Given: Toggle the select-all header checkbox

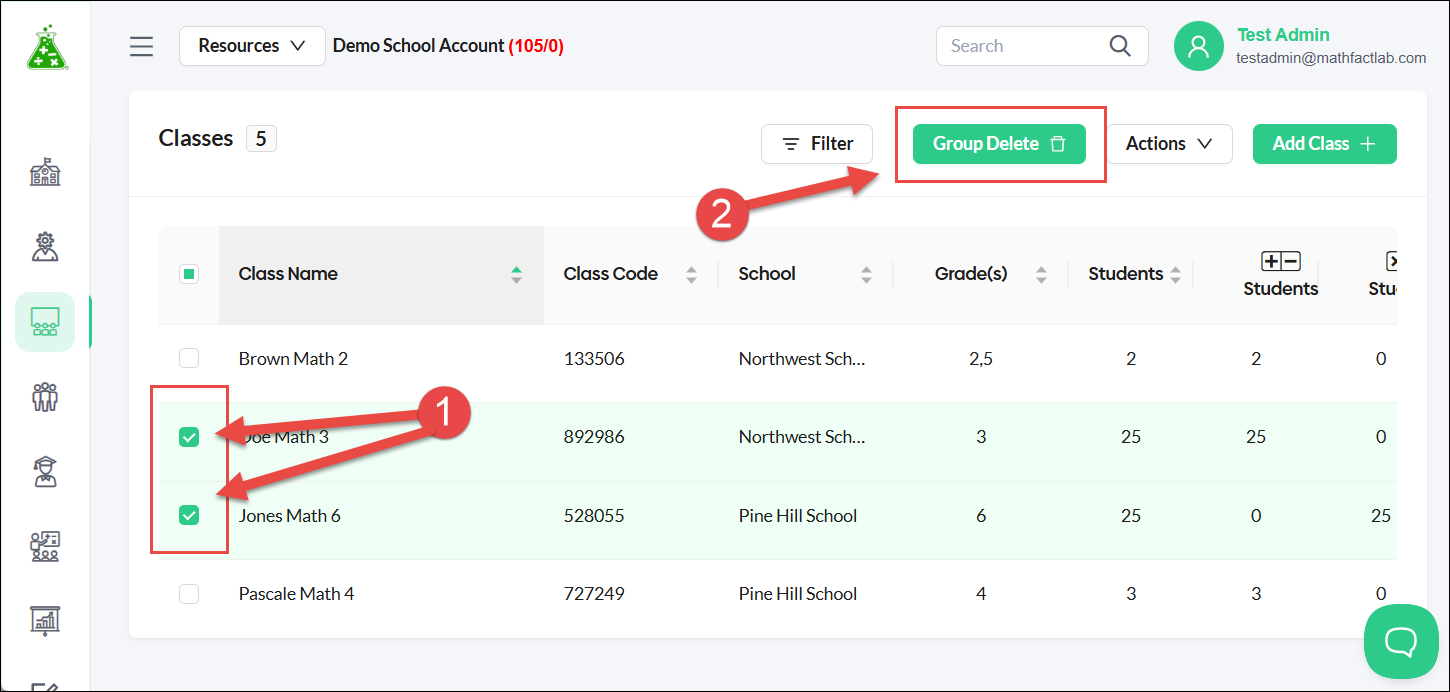Looking at the screenshot, I should [189, 274].
